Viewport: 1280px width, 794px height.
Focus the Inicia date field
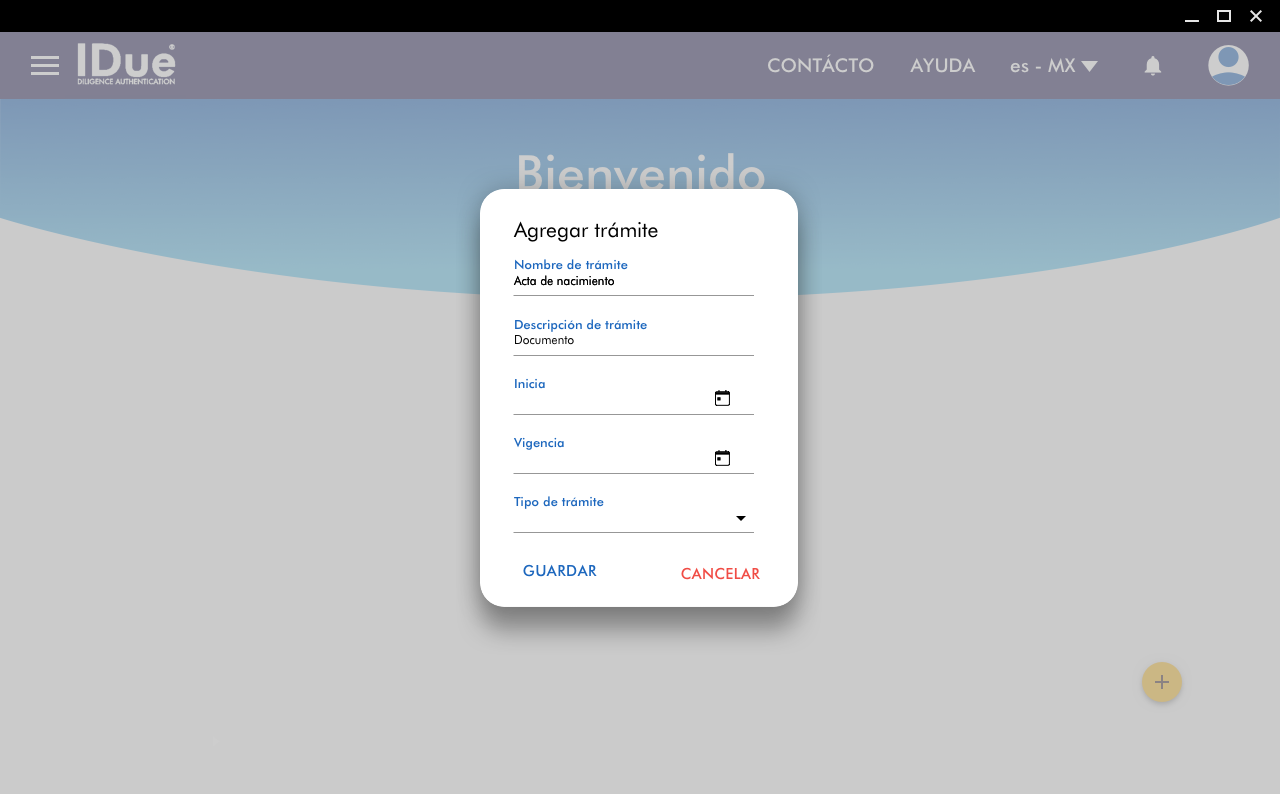point(610,400)
